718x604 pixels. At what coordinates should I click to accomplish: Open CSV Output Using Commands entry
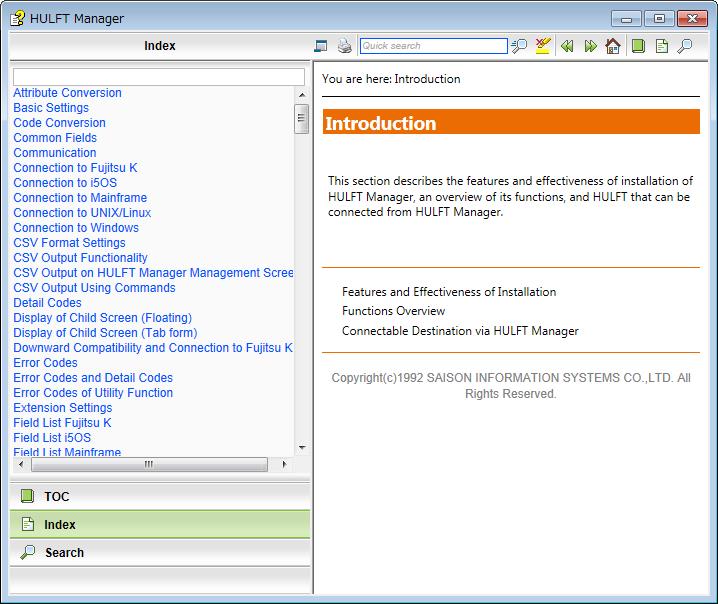[94, 288]
